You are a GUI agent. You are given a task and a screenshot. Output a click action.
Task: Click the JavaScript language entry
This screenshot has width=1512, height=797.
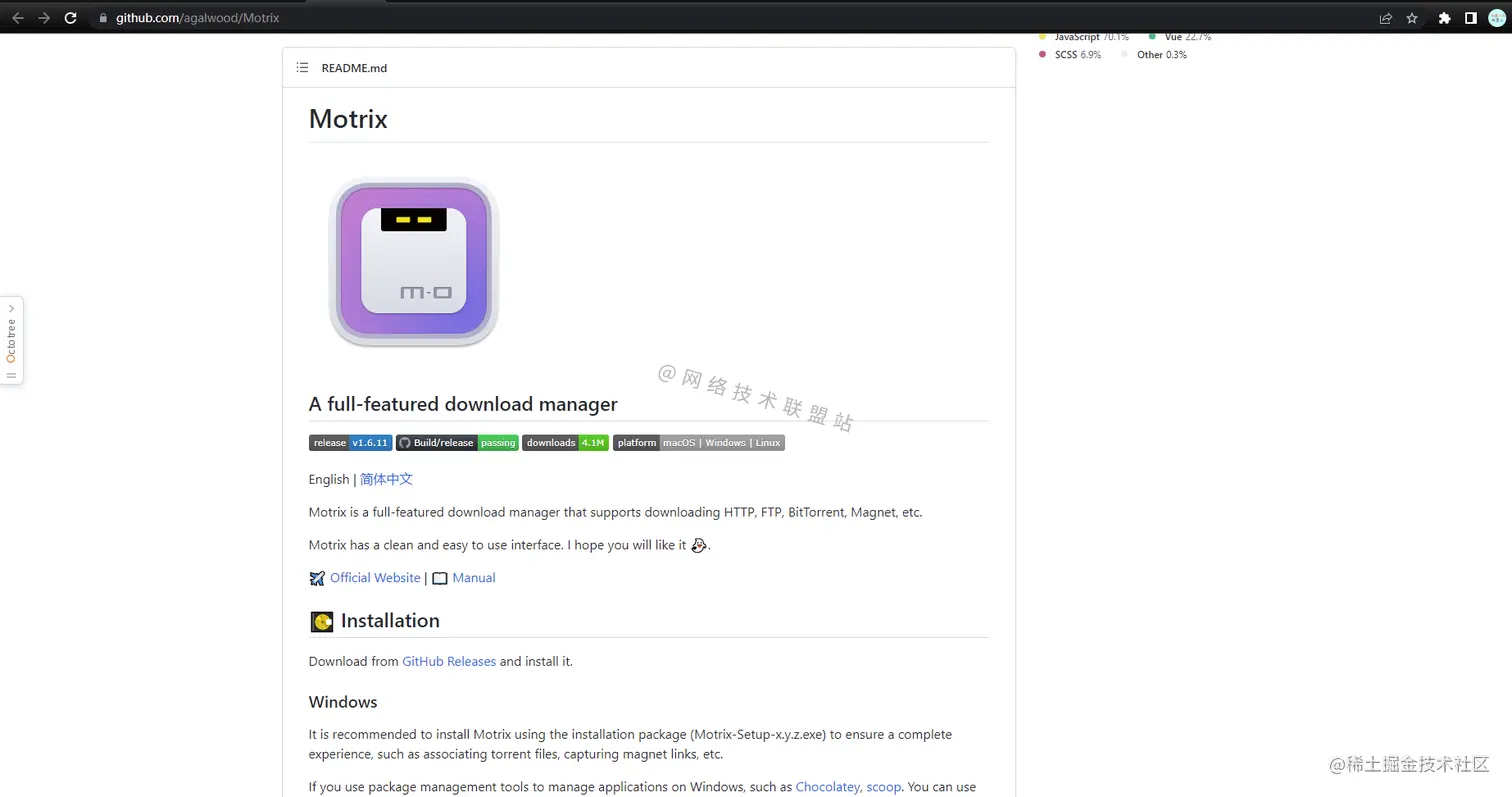(x=1084, y=37)
